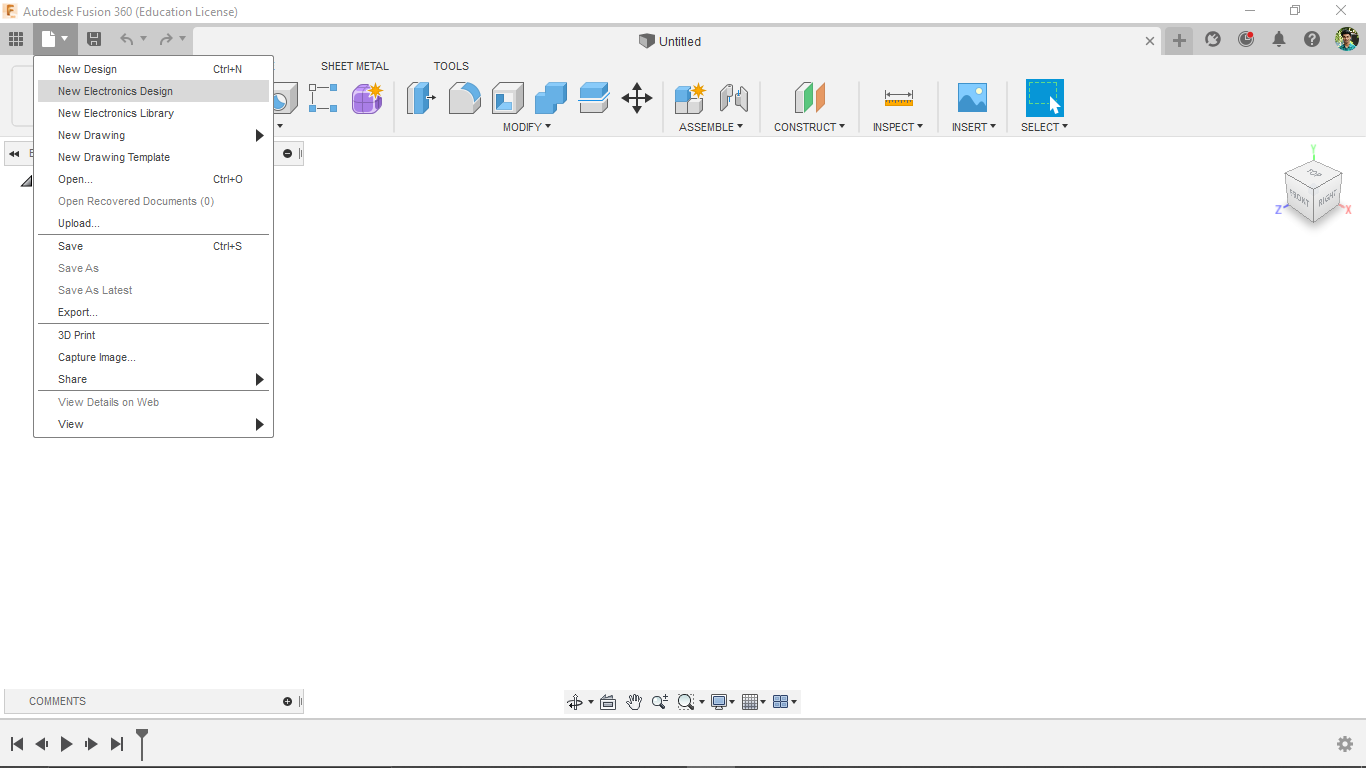The image size is (1366, 768).
Task: Expand the MODIFY dropdown
Action: (x=527, y=127)
